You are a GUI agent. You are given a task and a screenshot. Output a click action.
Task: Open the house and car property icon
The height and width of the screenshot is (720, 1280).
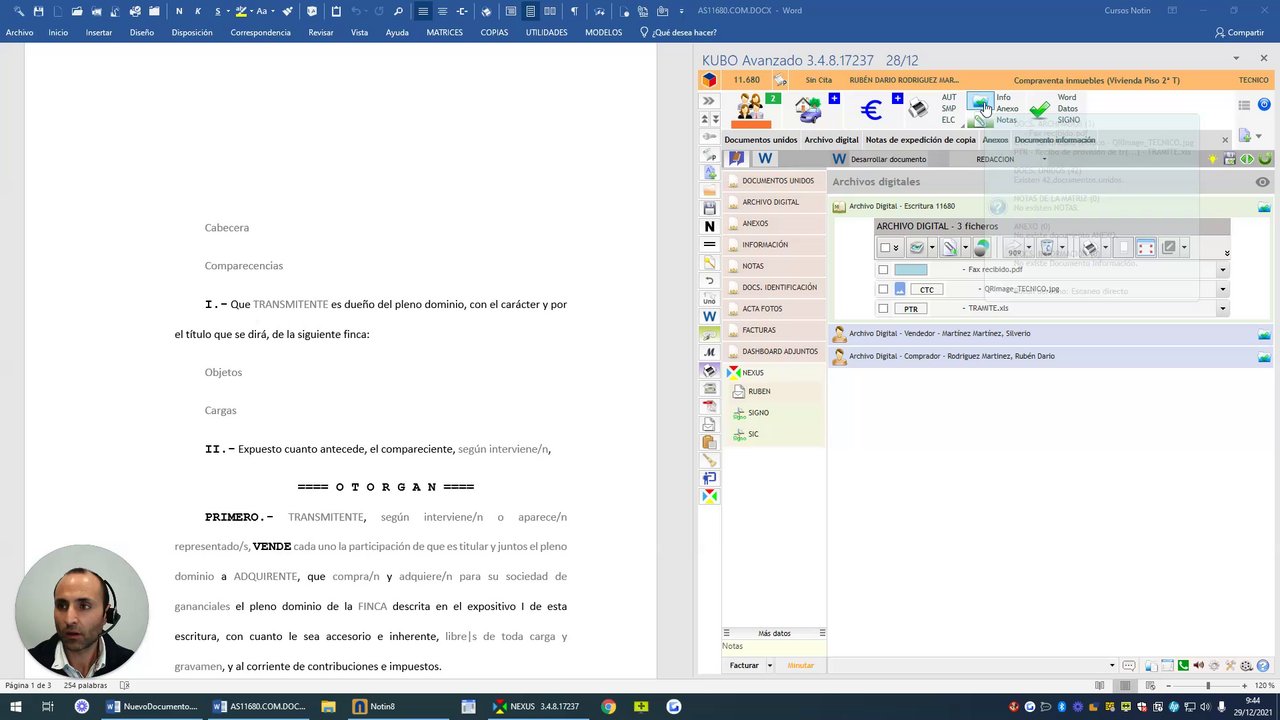(808, 108)
